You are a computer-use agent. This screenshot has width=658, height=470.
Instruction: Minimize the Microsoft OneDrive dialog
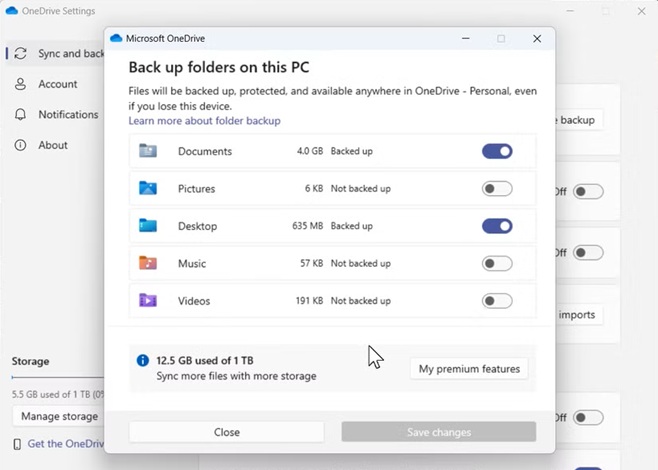465,39
